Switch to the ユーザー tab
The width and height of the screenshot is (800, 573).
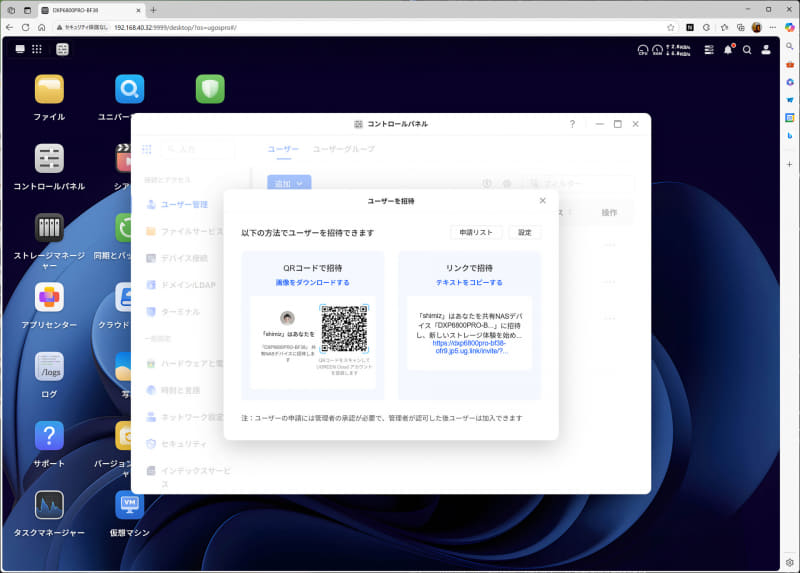point(283,149)
